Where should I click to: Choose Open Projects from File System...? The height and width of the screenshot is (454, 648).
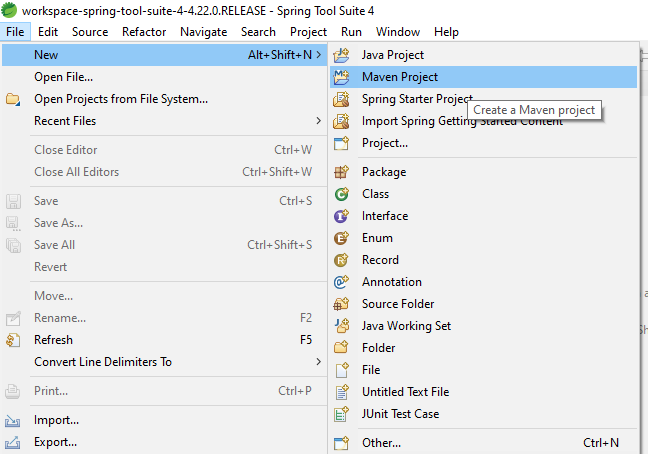[164, 99]
